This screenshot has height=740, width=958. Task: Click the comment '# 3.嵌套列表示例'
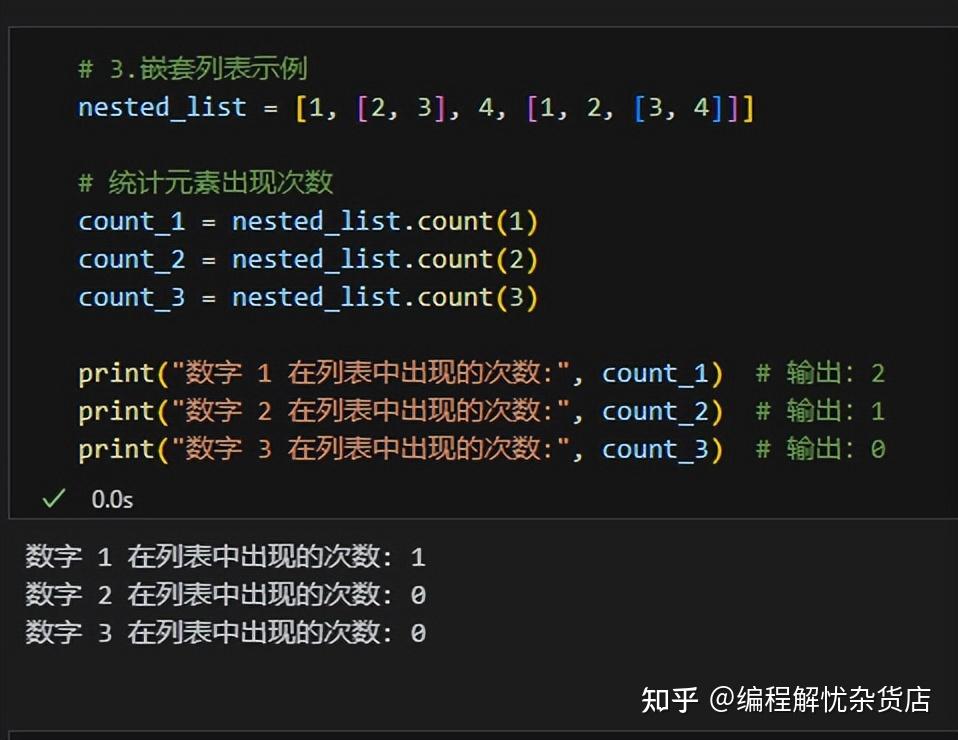[193, 68]
